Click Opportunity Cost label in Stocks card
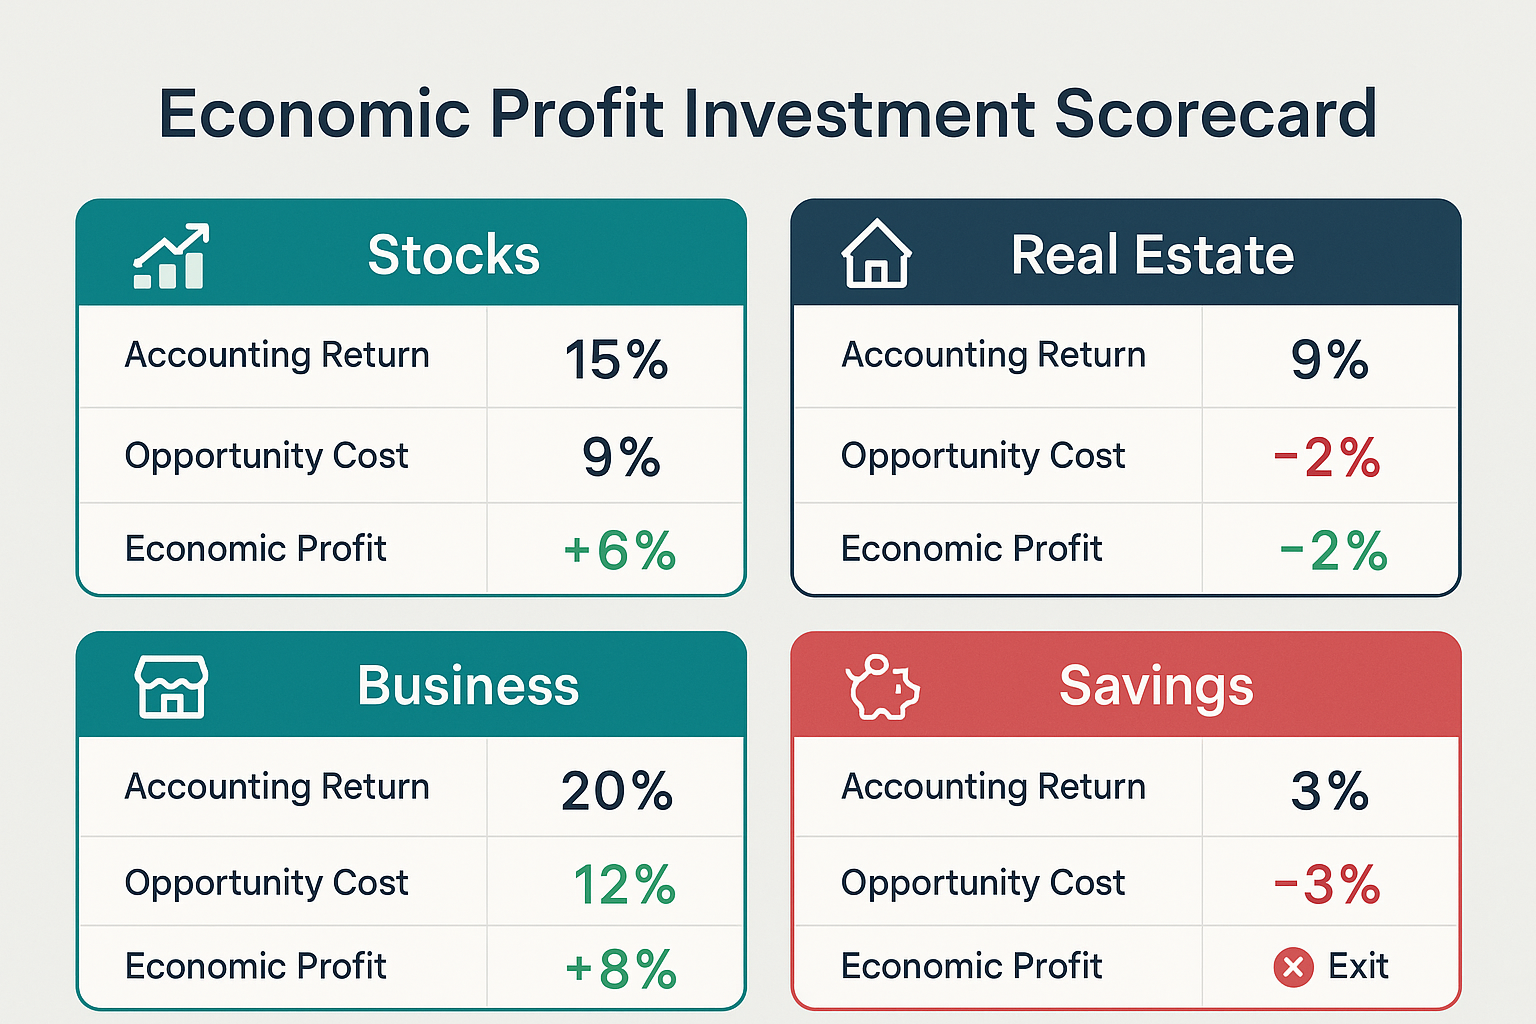This screenshot has height=1024, width=1536. click(267, 456)
